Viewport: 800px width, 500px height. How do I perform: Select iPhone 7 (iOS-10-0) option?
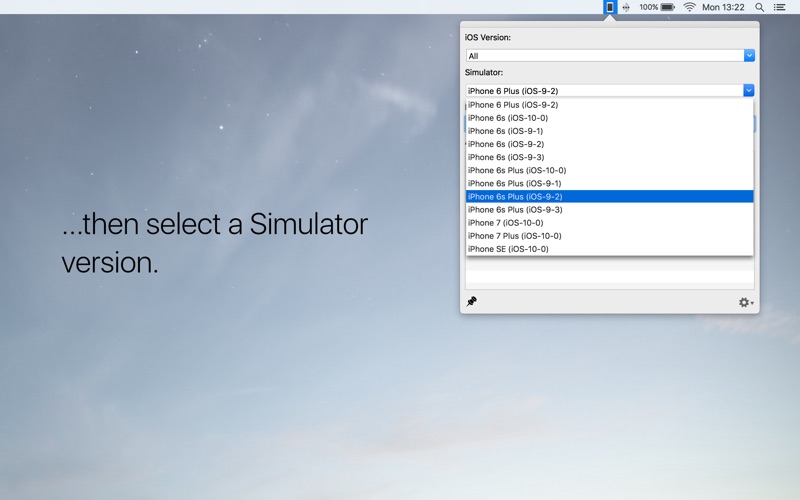pos(608,223)
